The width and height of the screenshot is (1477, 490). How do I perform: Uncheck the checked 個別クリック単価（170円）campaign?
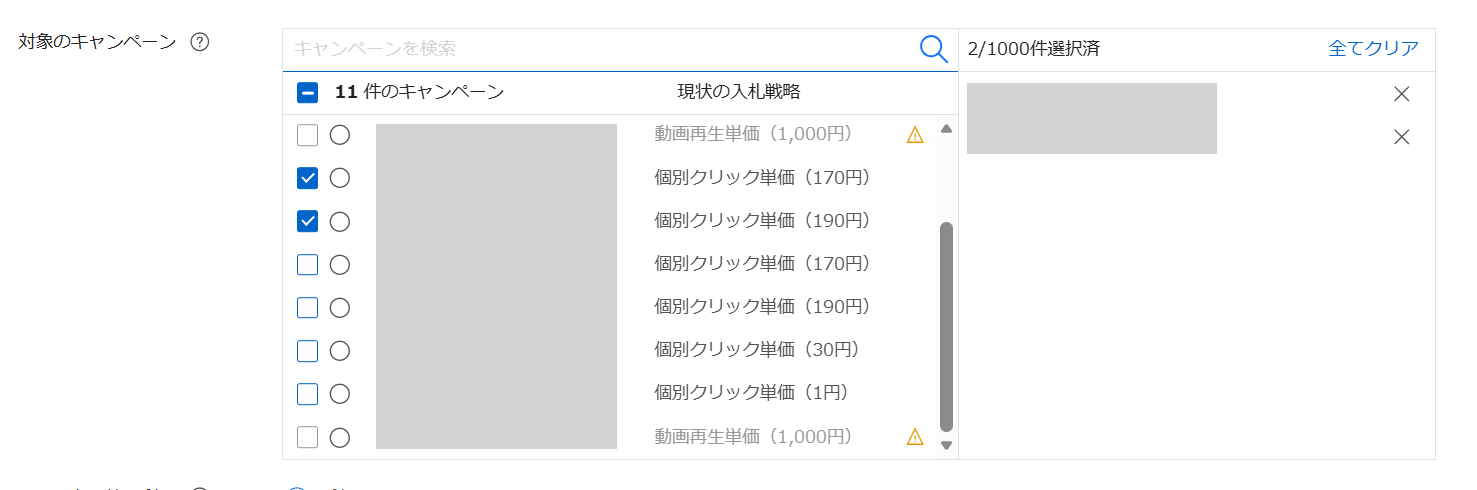pyautogui.click(x=308, y=178)
